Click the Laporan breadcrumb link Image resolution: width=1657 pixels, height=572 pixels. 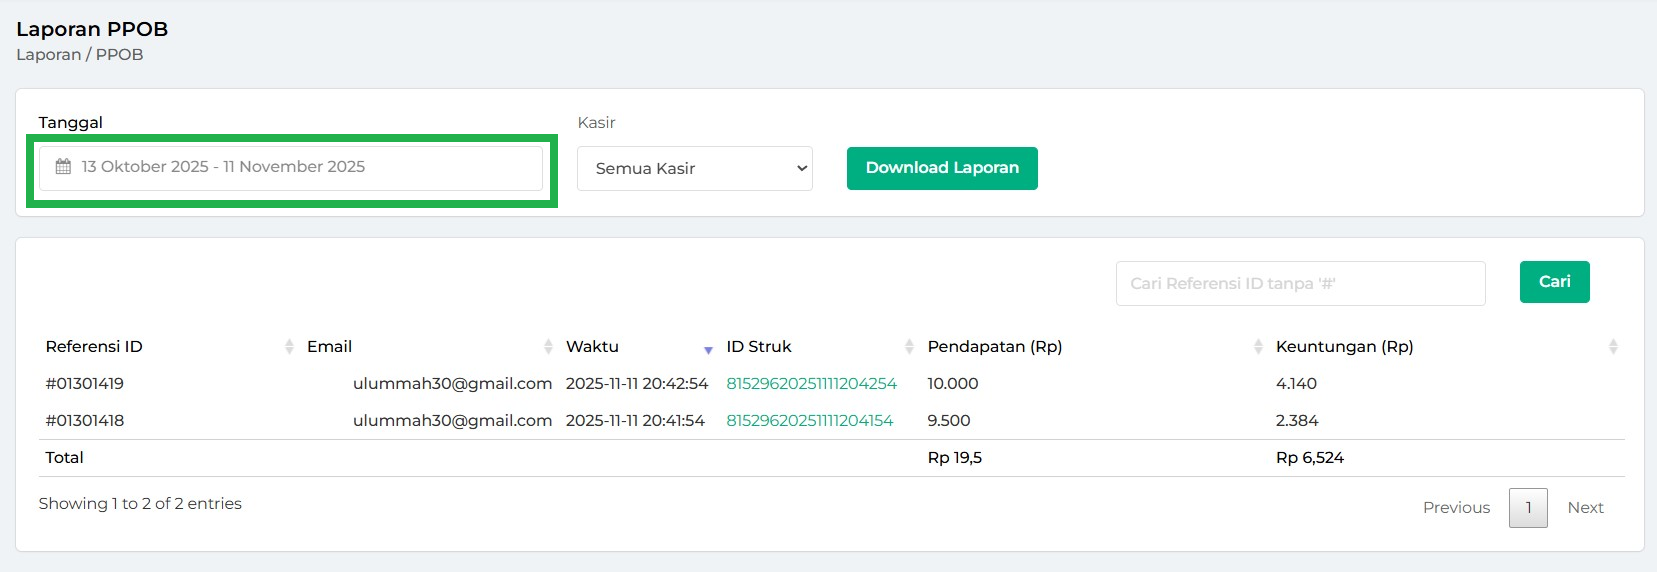pyautogui.click(x=48, y=55)
